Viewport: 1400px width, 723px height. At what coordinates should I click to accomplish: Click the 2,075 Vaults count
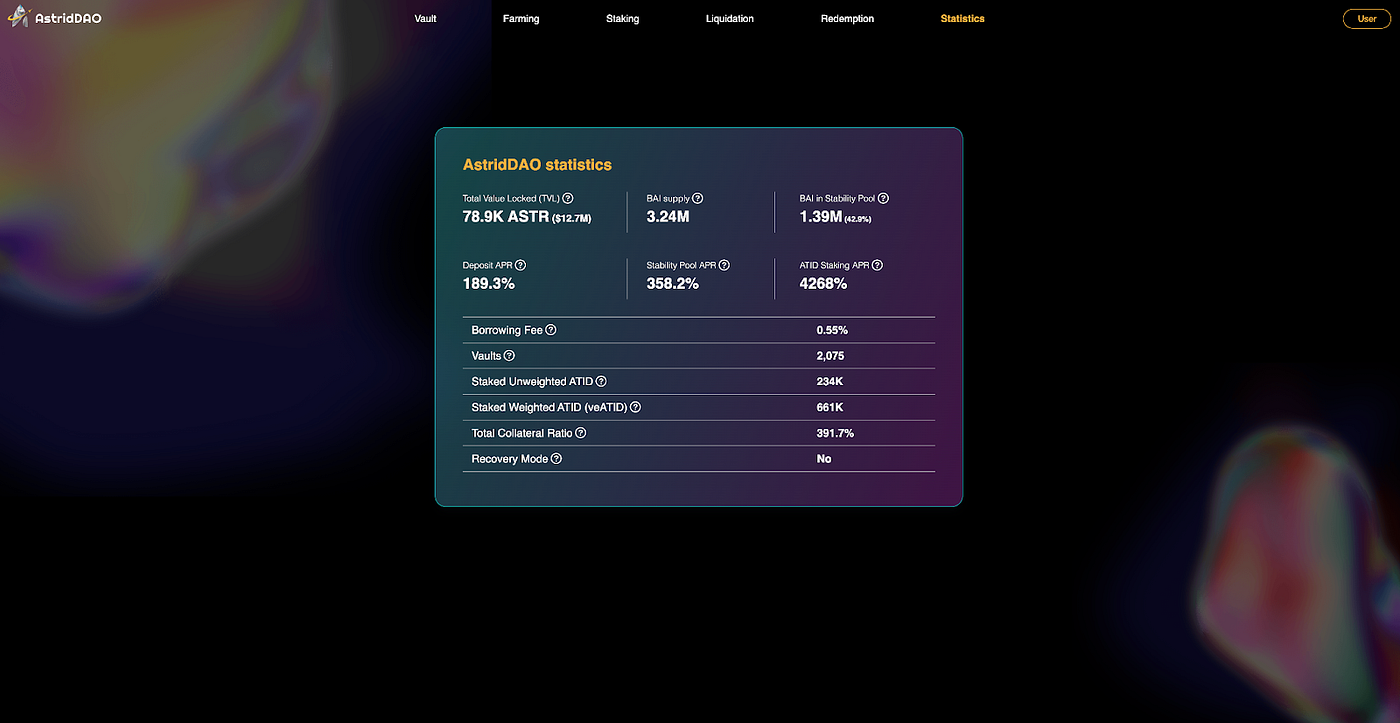tap(831, 356)
